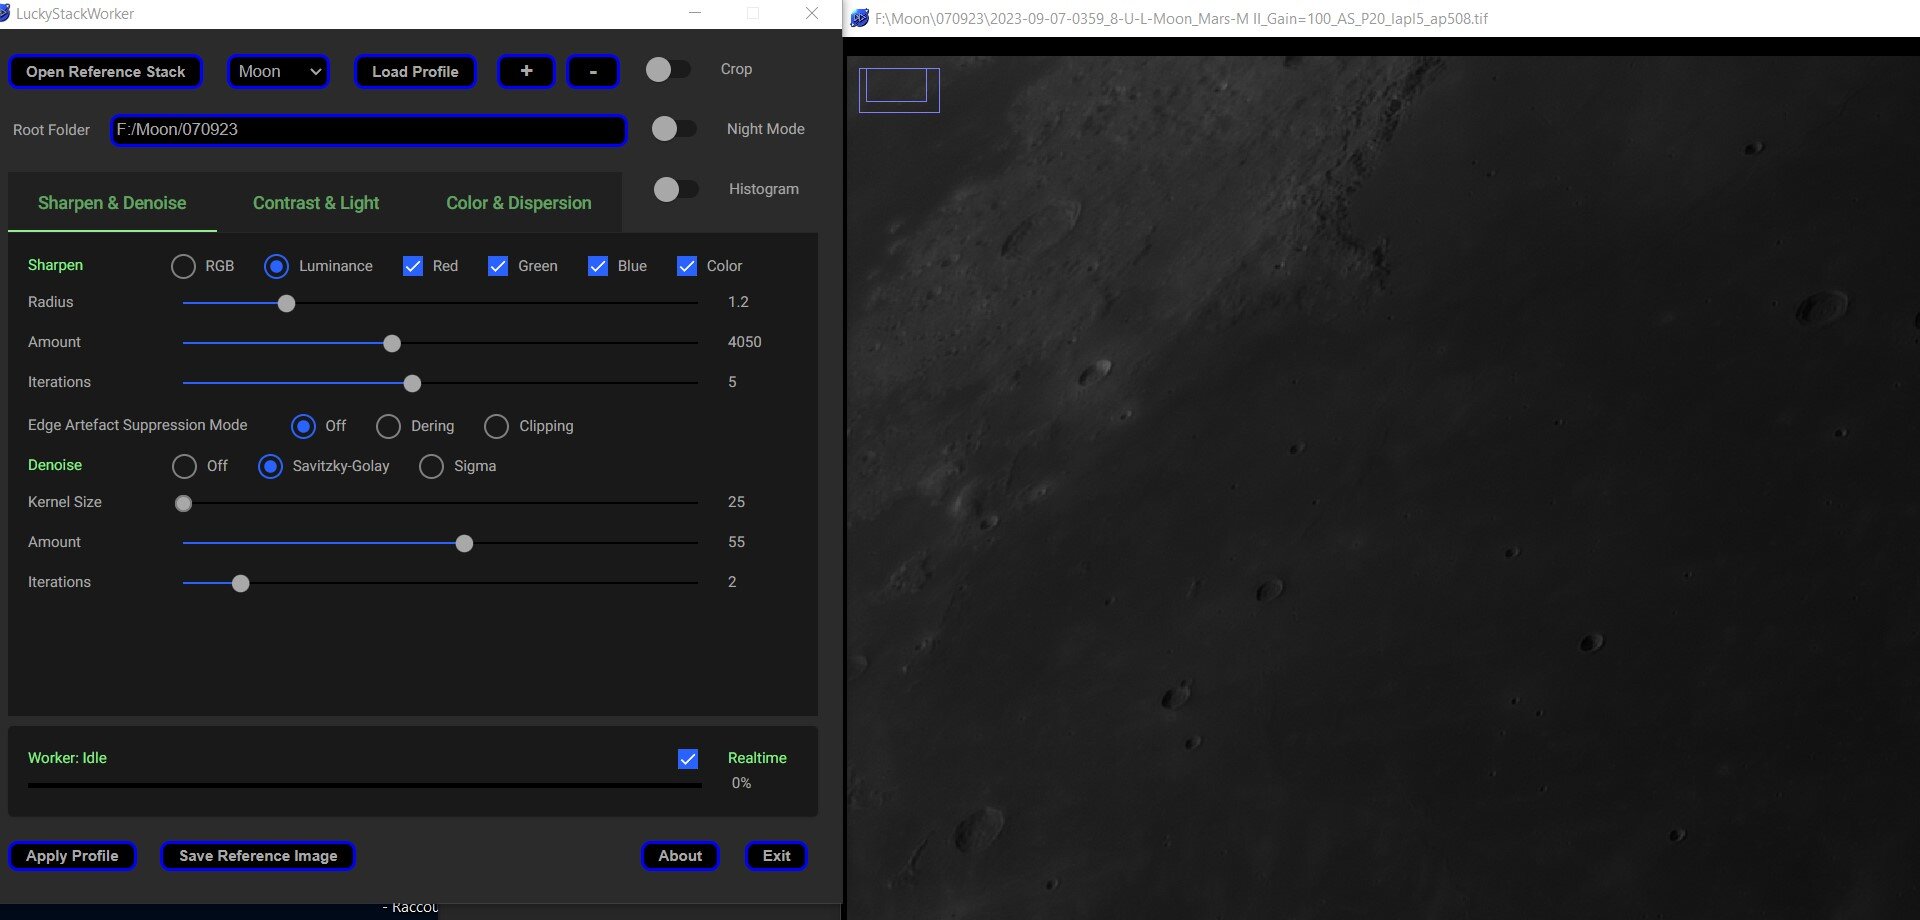This screenshot has width=1920, height=920.
Task: Click the minus zoom button
Action: [593, 71]
